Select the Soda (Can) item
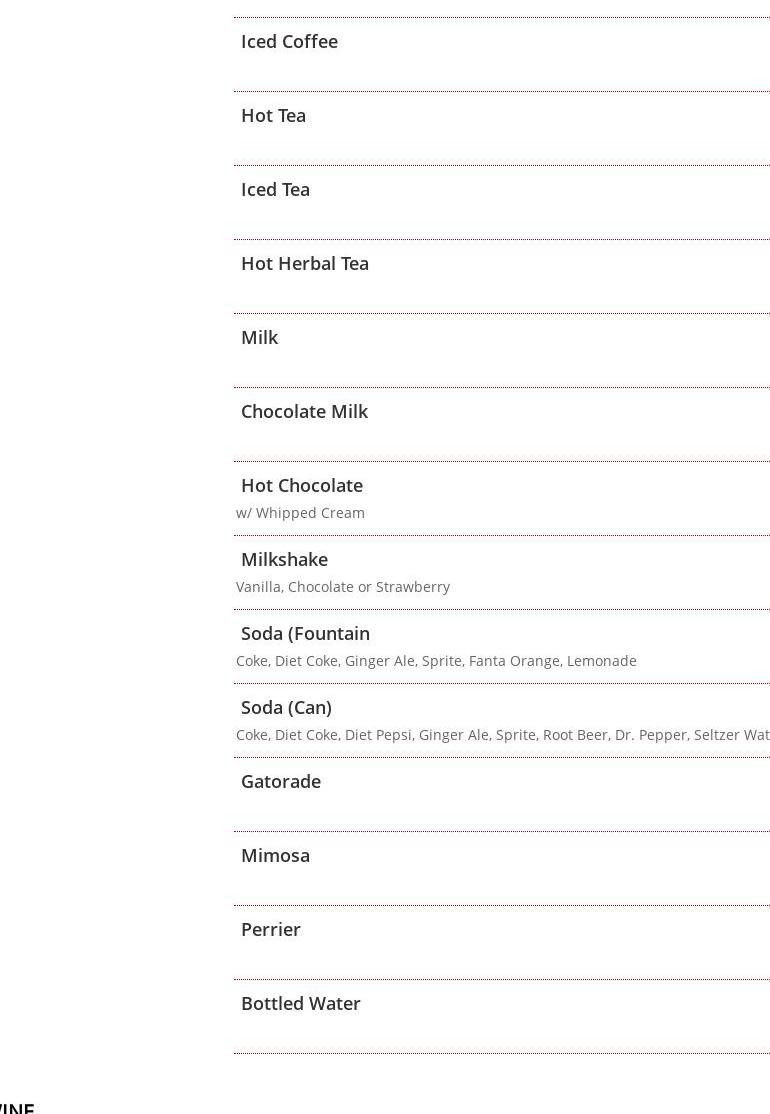 [286, 708]
